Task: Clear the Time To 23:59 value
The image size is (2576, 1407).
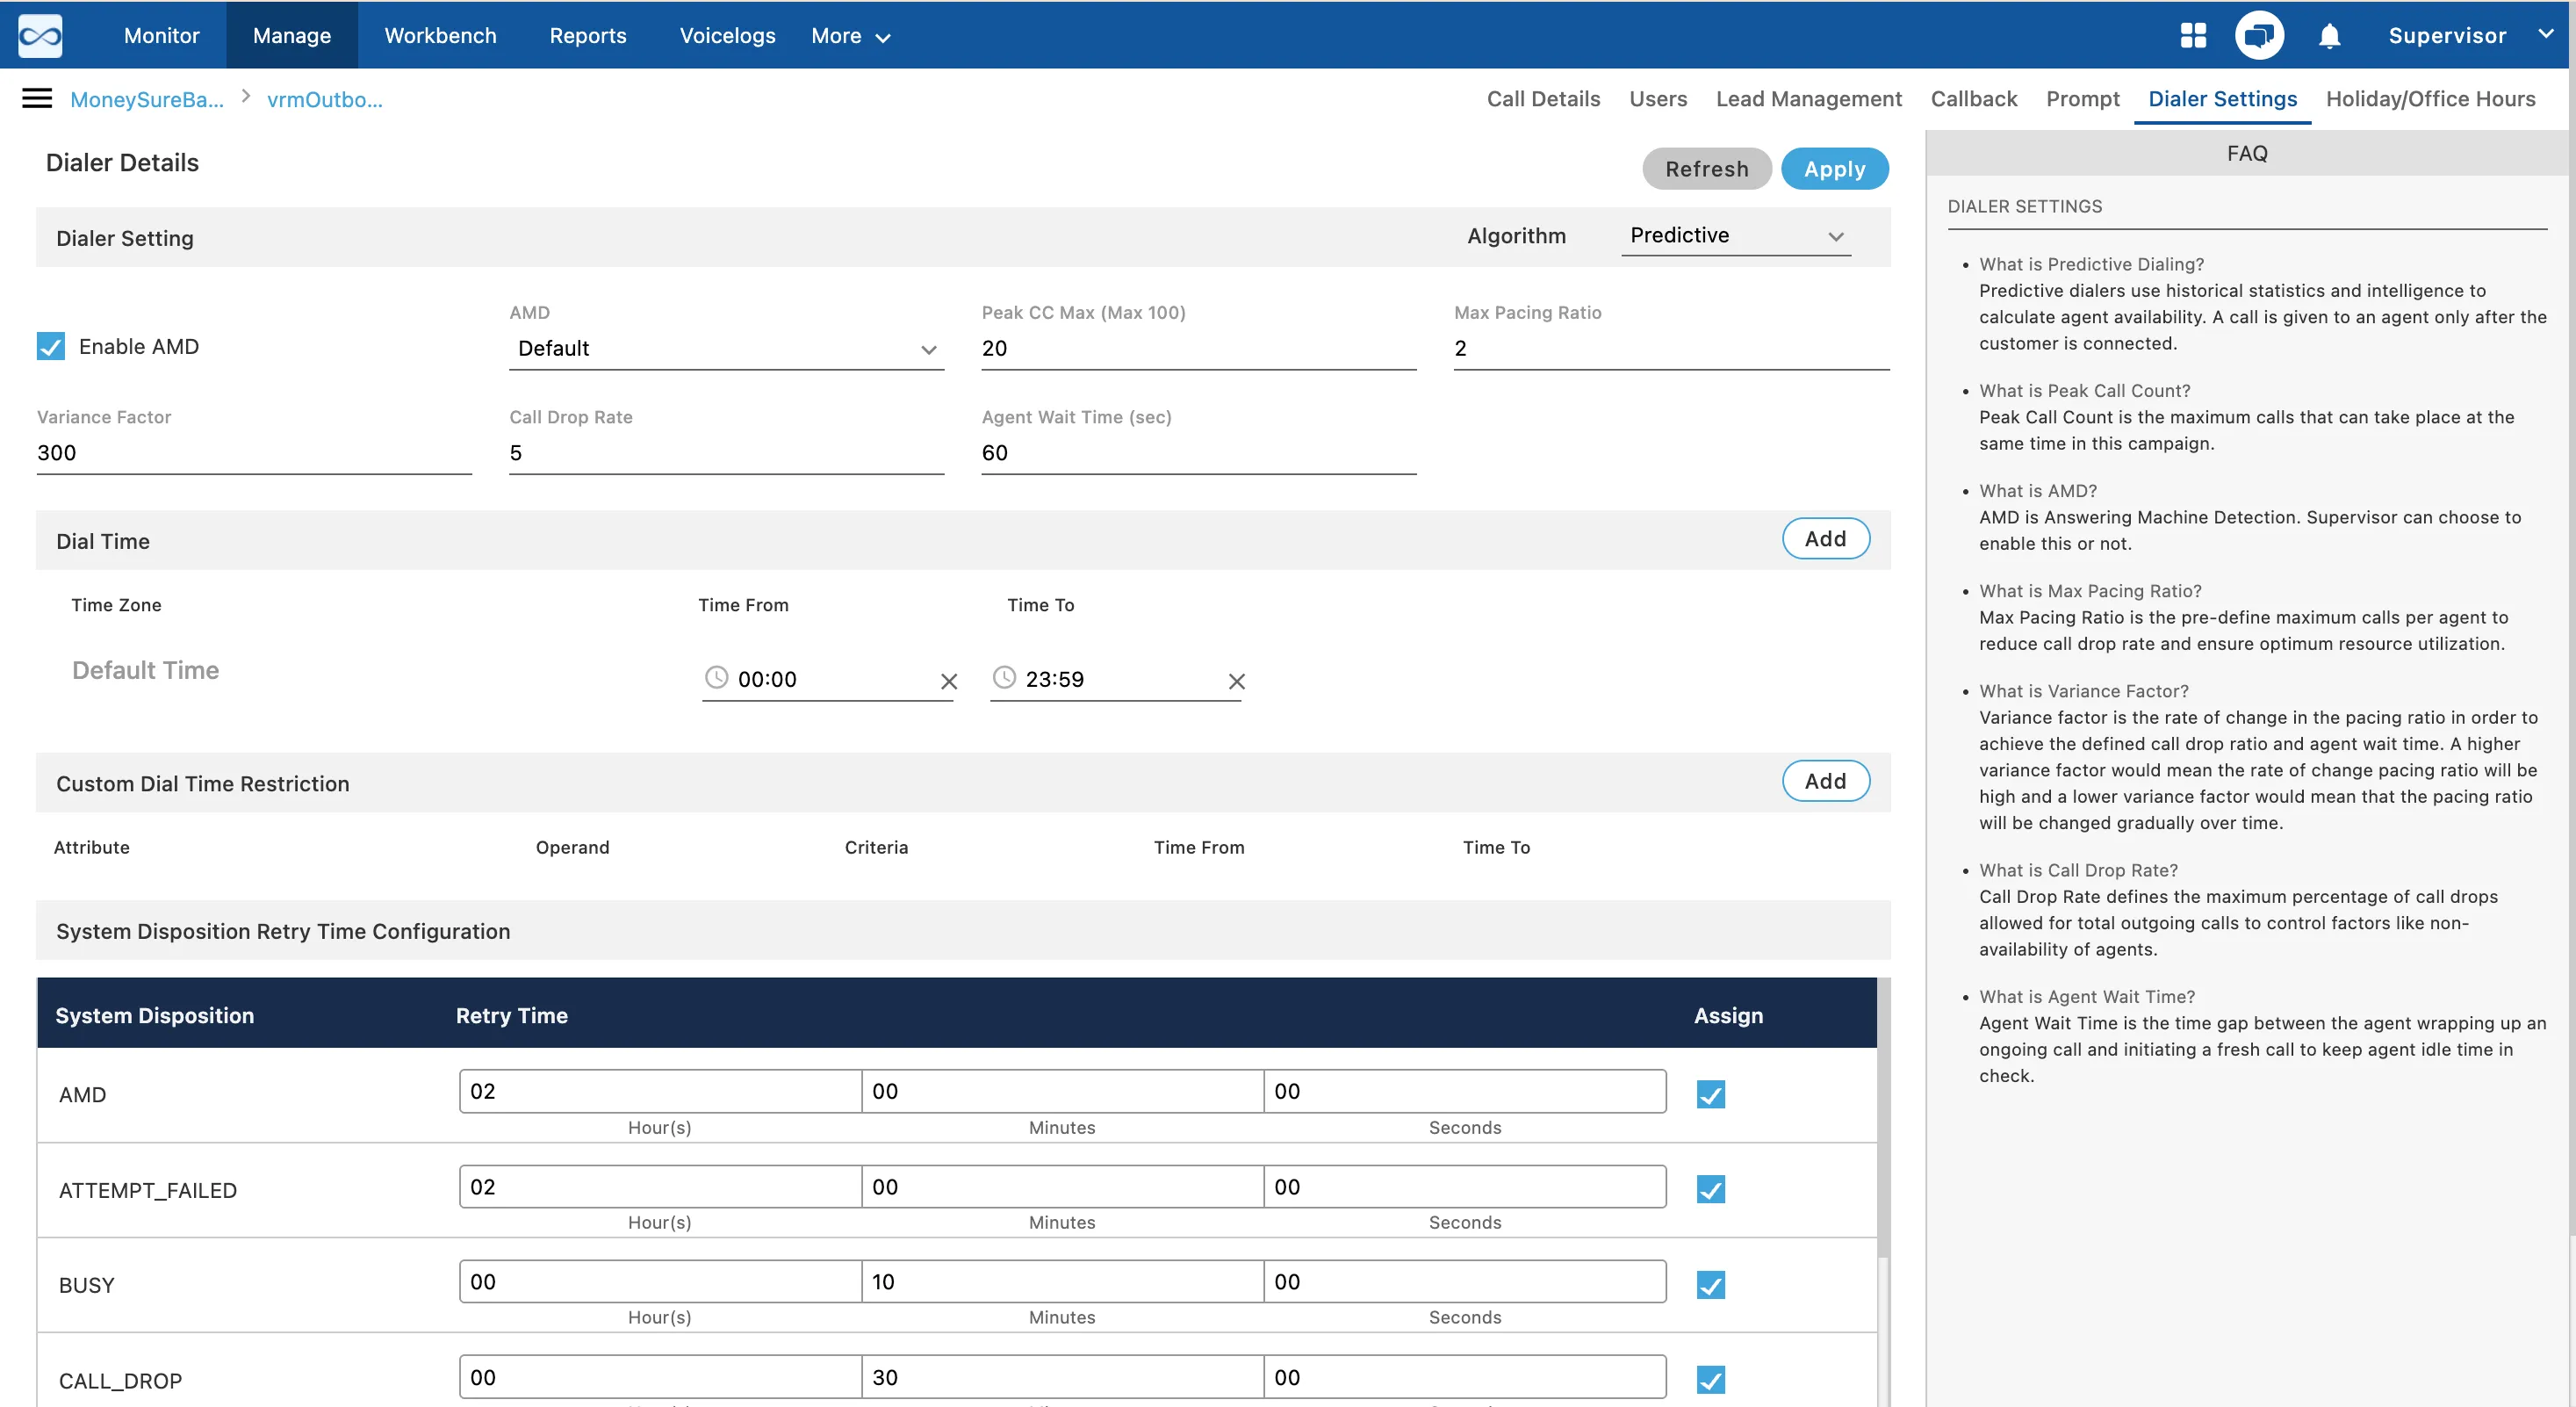Action: coord(1237,681)
